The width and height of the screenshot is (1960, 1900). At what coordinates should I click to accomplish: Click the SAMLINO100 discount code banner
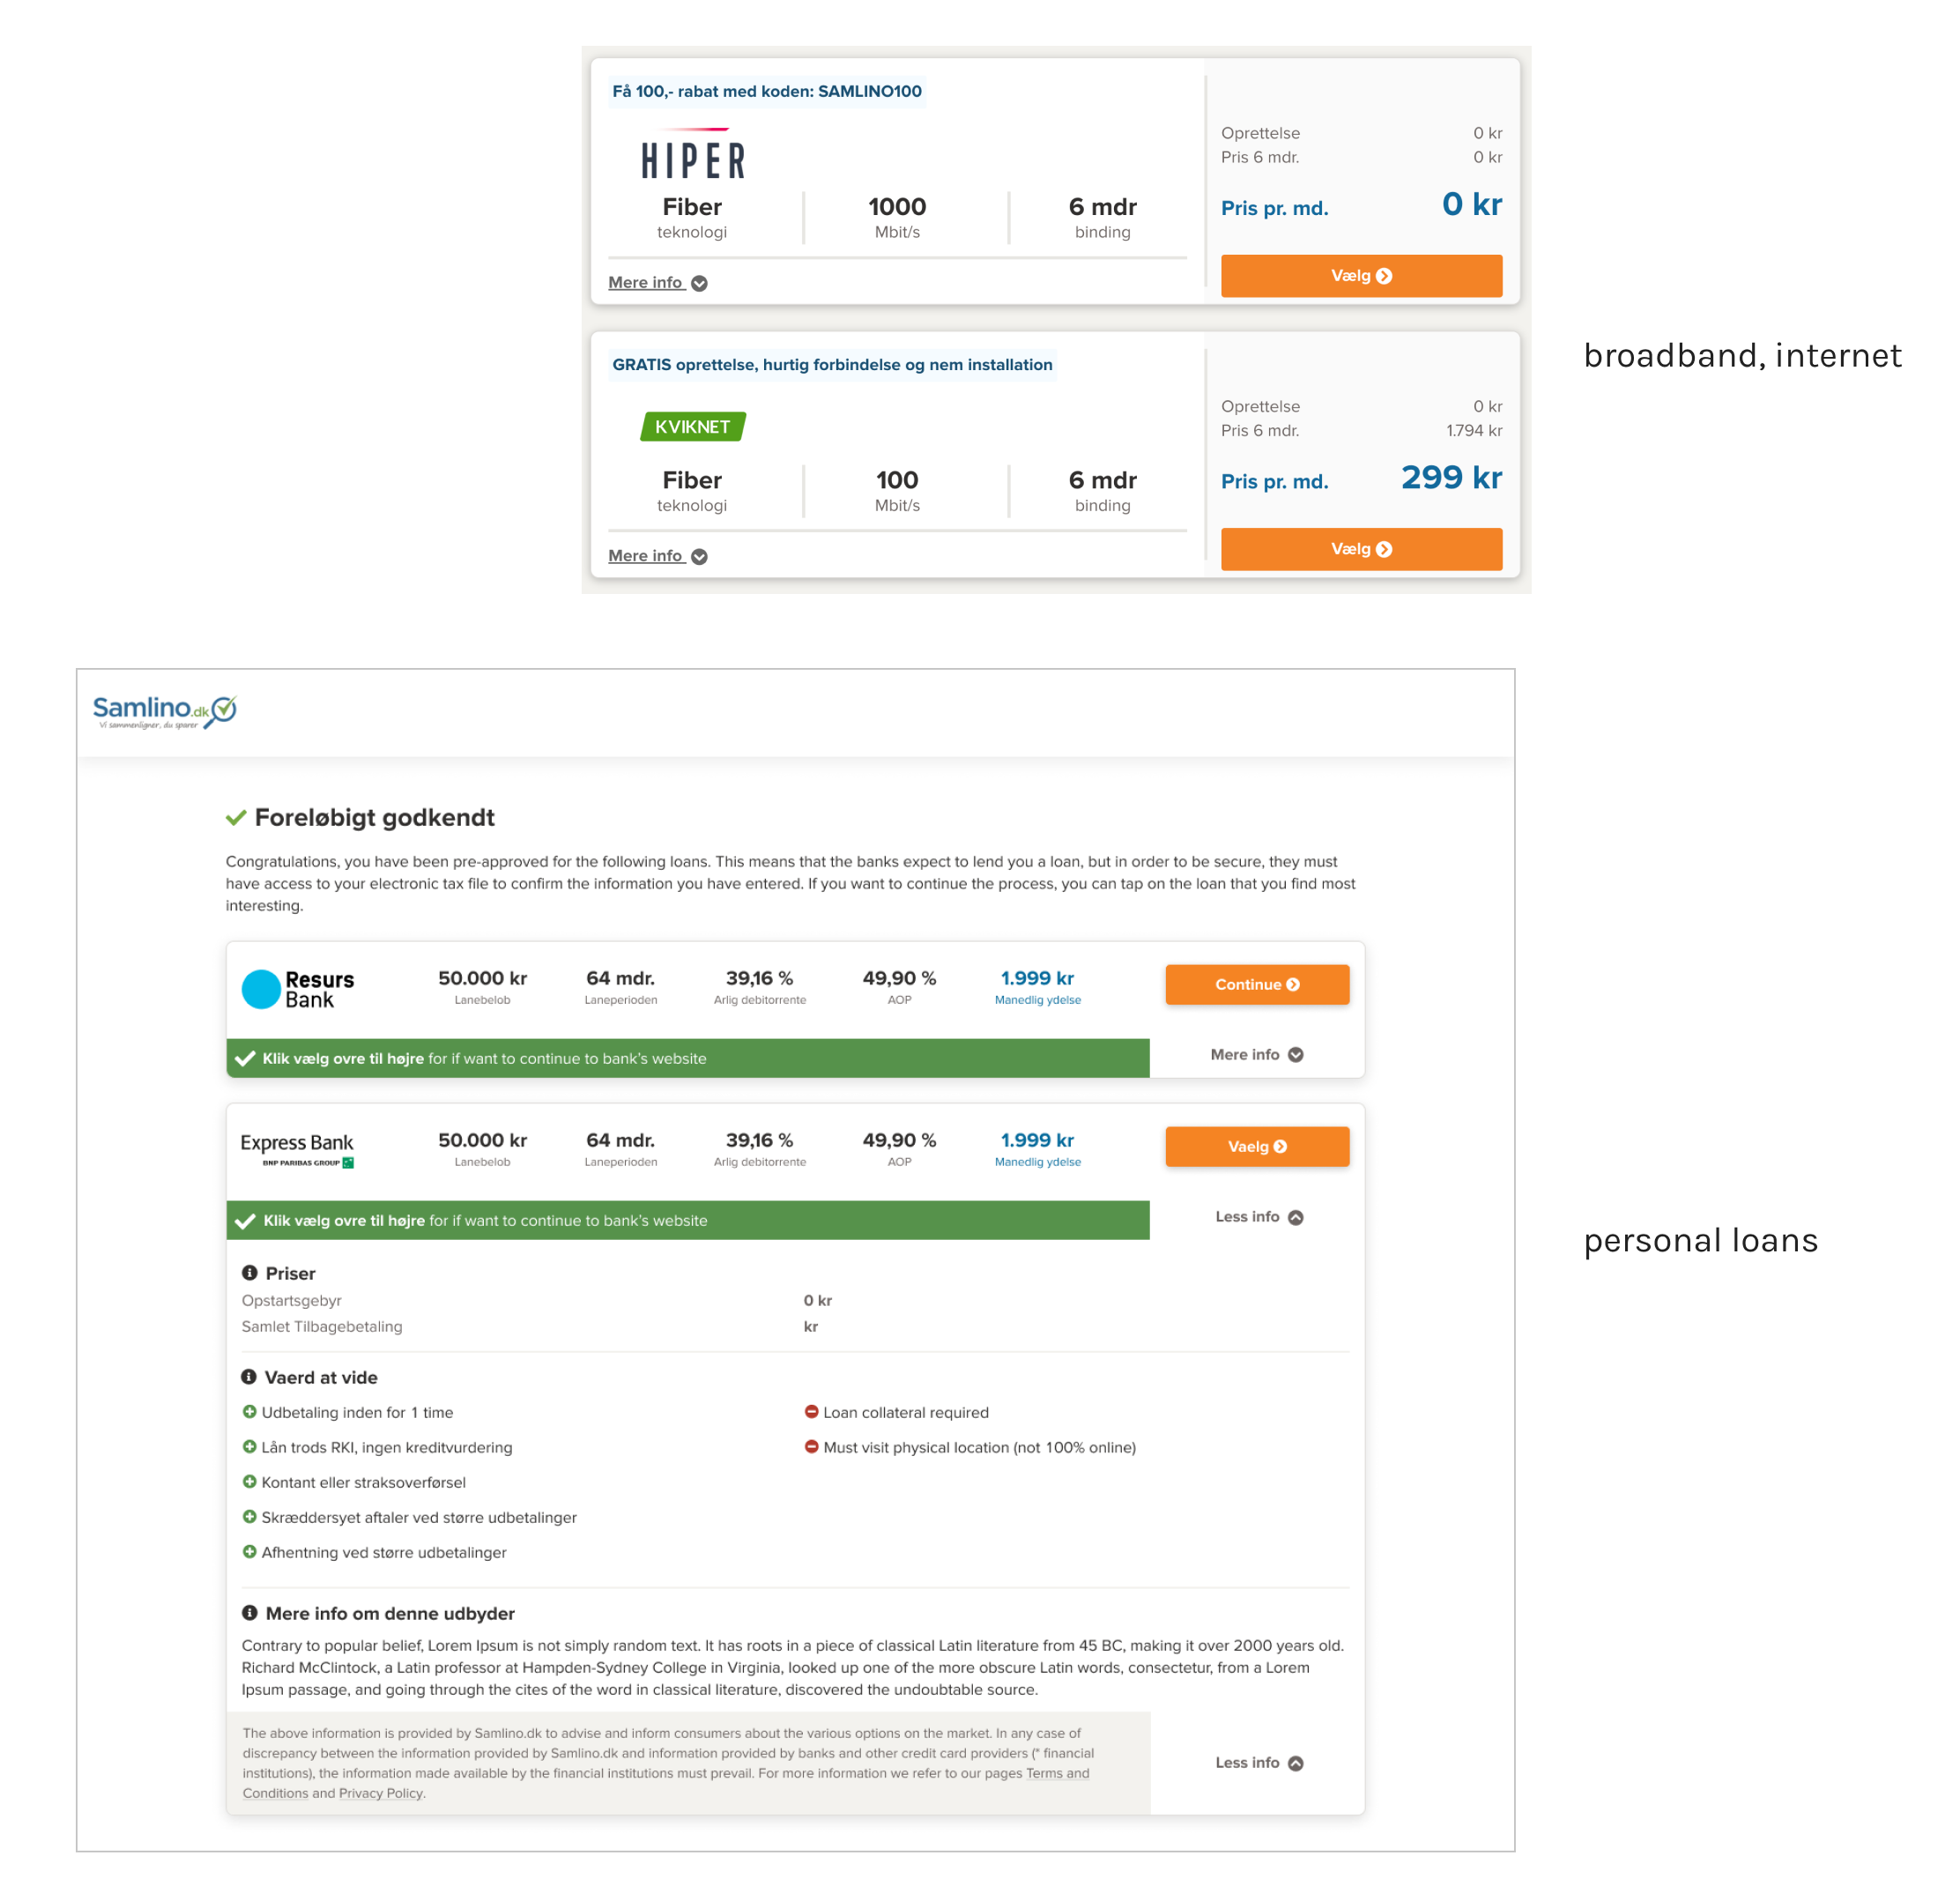(x=767, y=92)
